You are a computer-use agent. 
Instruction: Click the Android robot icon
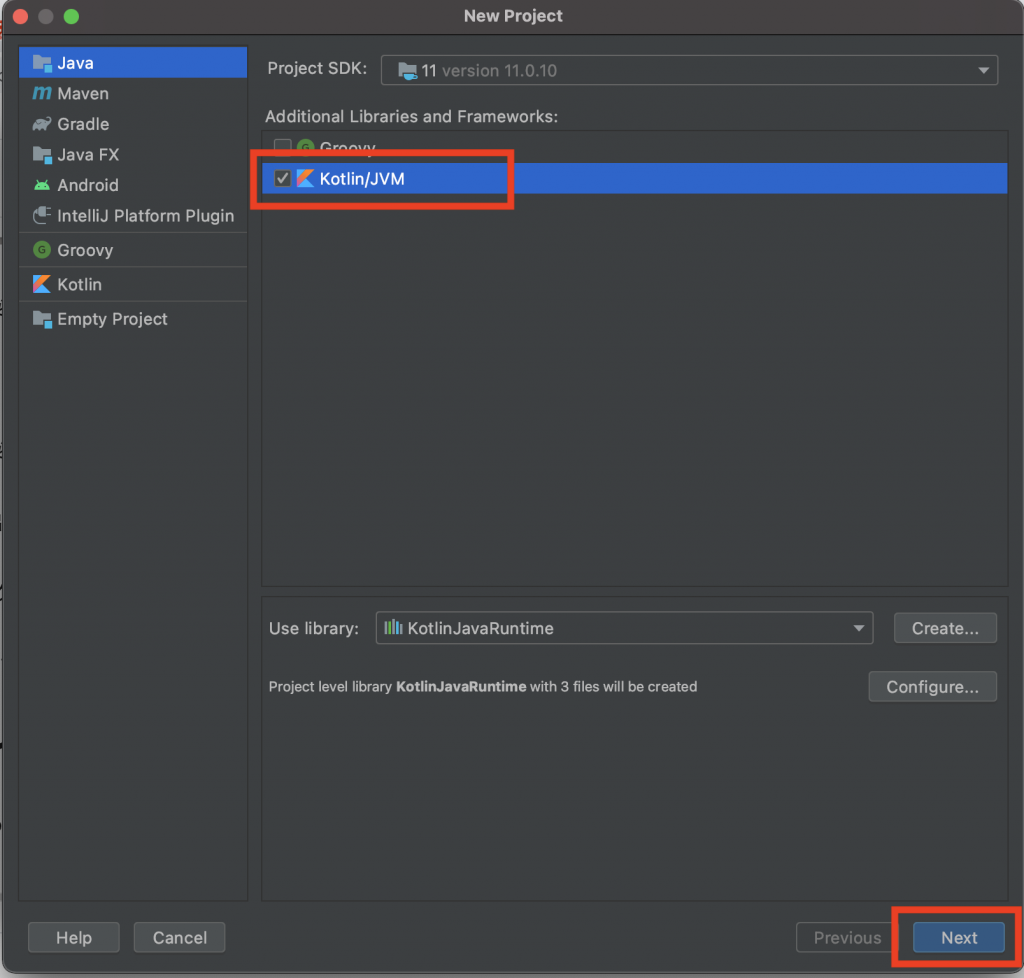42,185
